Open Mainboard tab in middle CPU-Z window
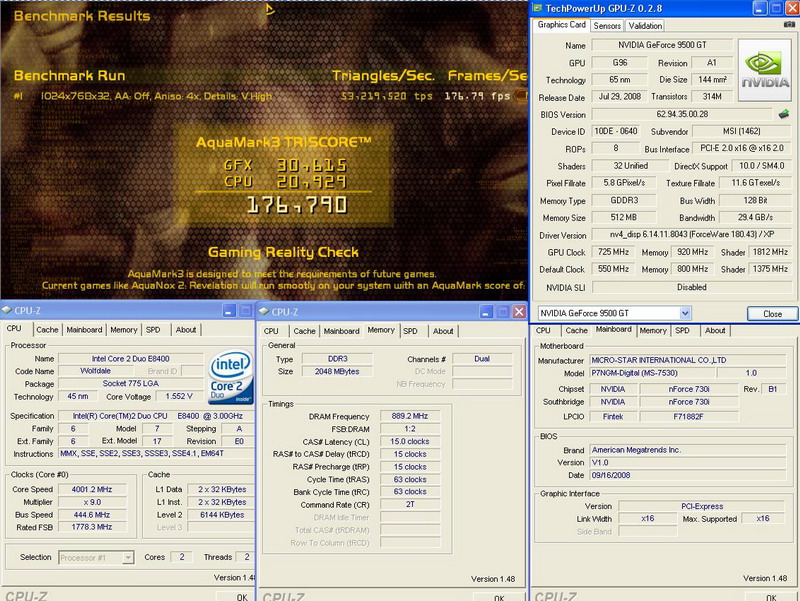Viewport: 800px width, 601px height. pyautogui.click(x=341, y=331)
